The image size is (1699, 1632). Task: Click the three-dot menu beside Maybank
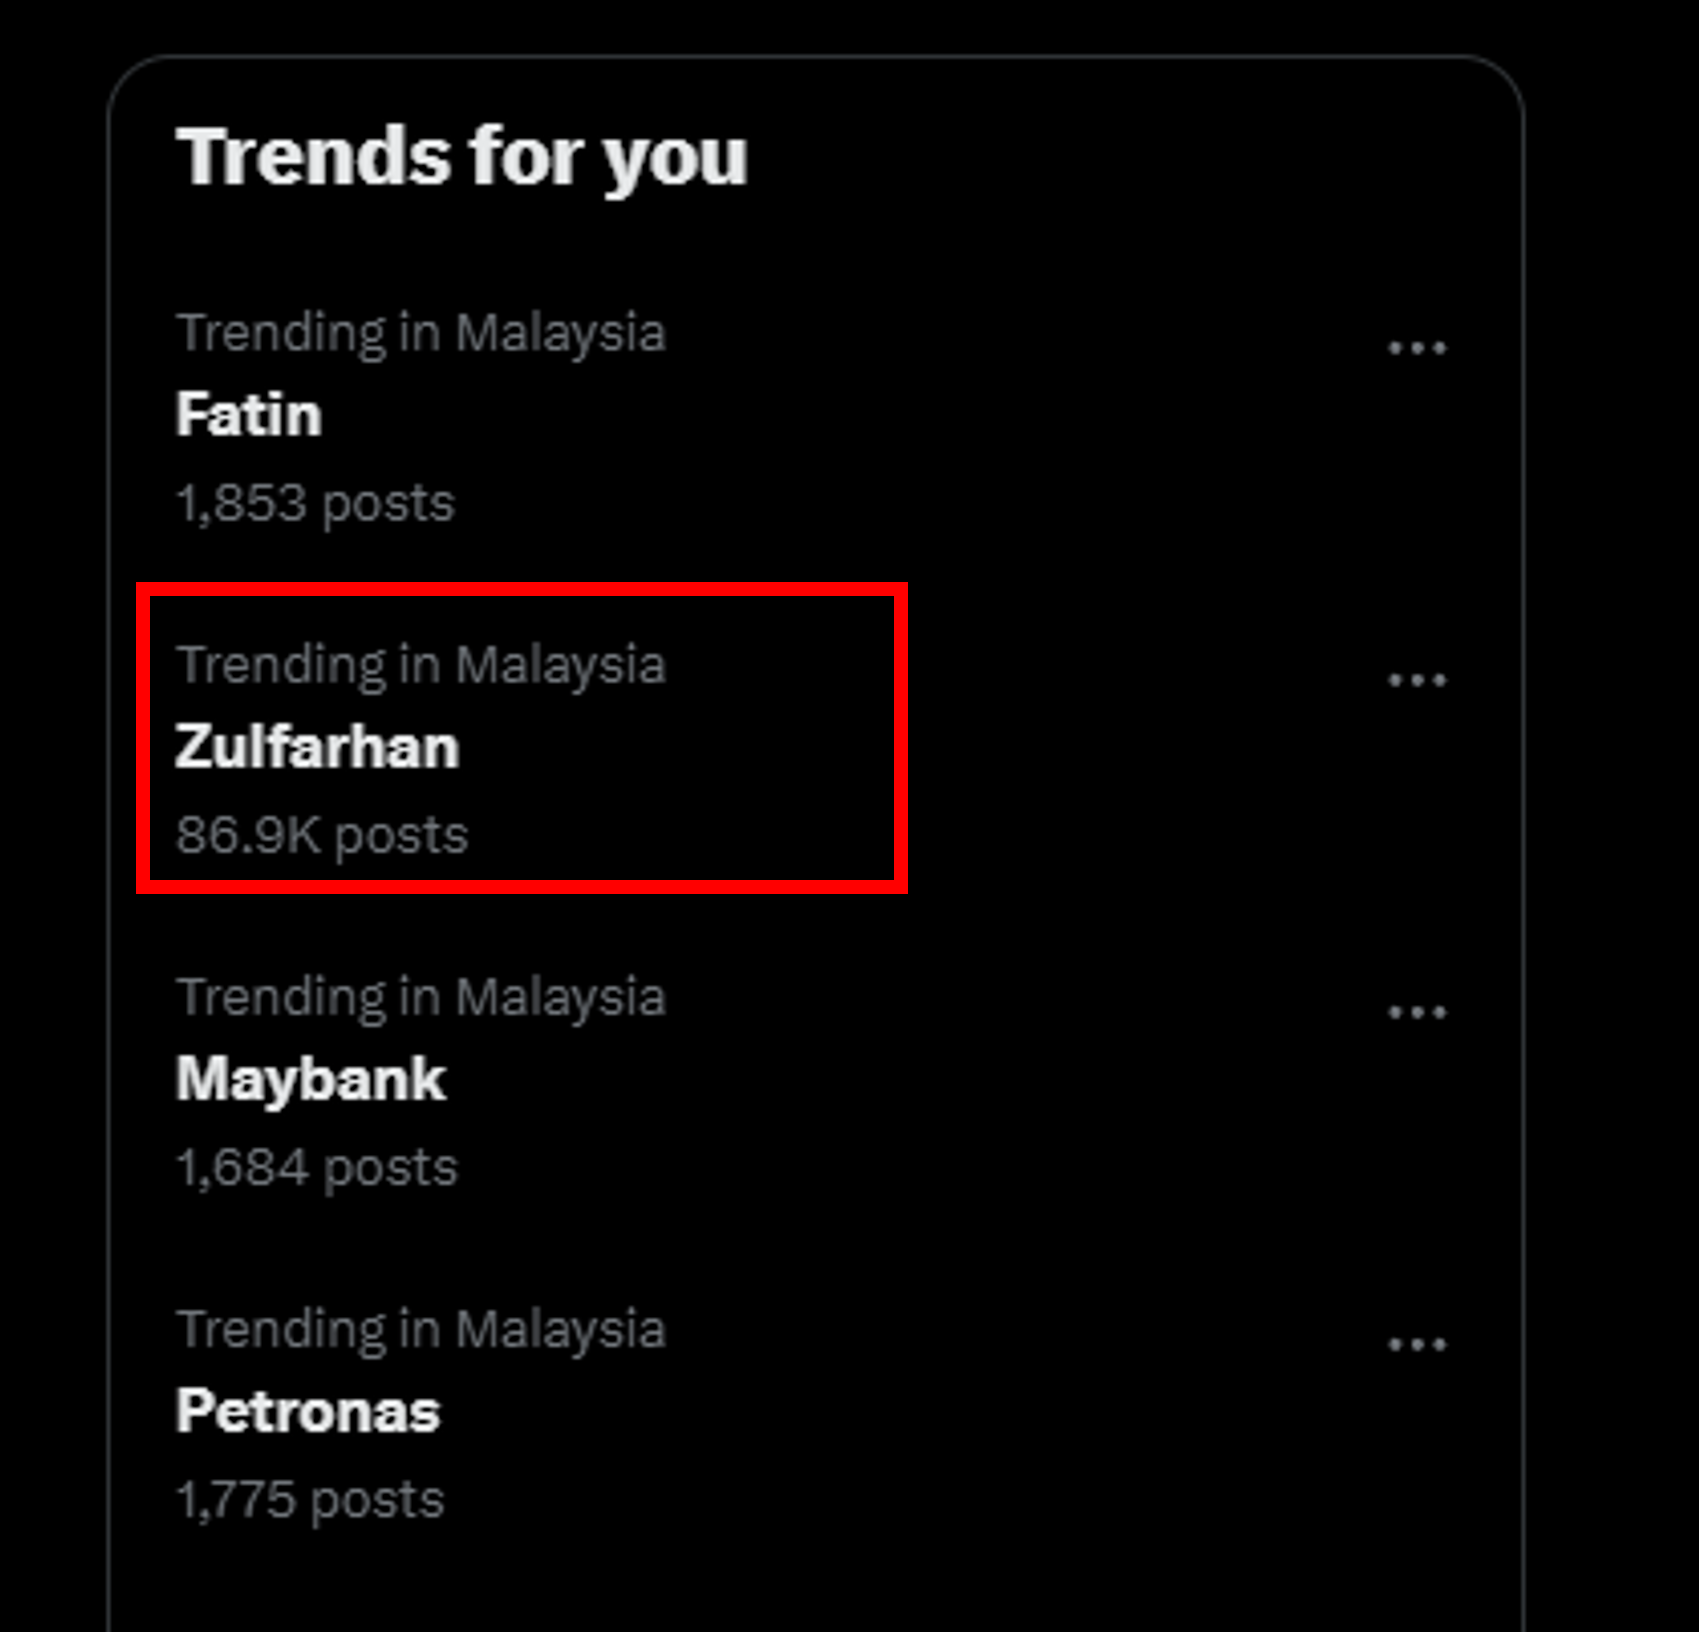coord(1417,1012)
